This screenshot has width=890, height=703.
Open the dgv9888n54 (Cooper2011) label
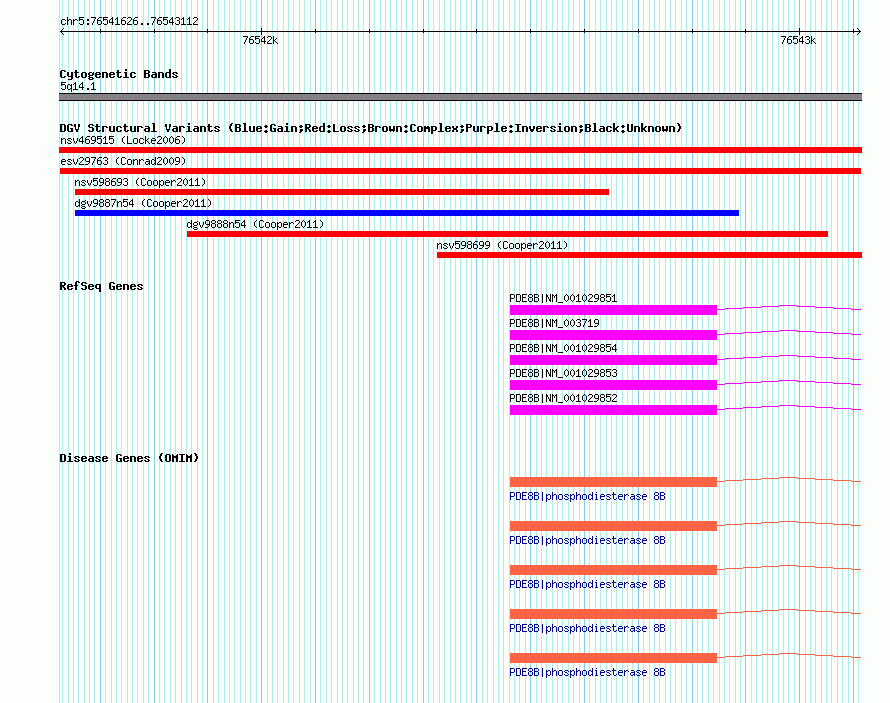click(x=255, y=224)
